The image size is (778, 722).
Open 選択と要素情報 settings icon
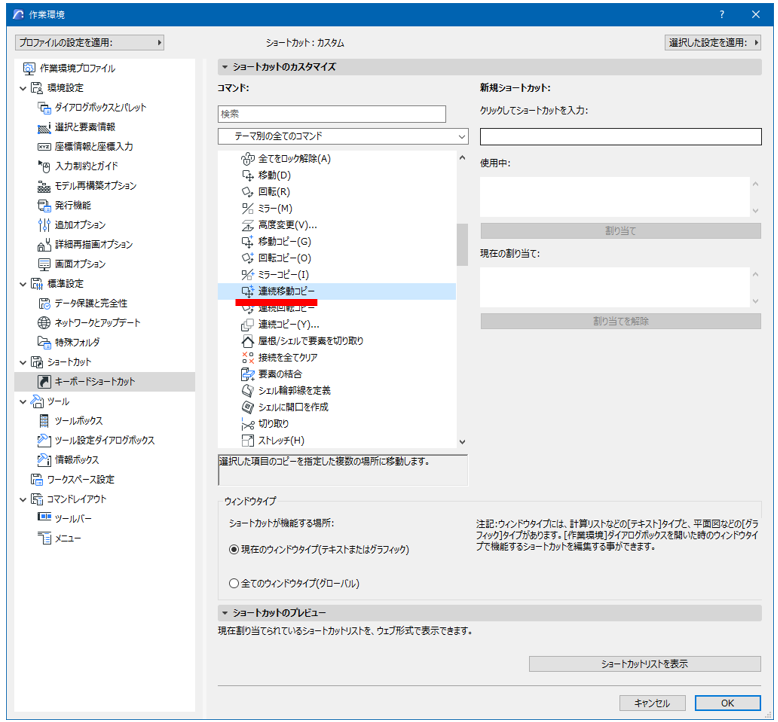coord(44,127)
